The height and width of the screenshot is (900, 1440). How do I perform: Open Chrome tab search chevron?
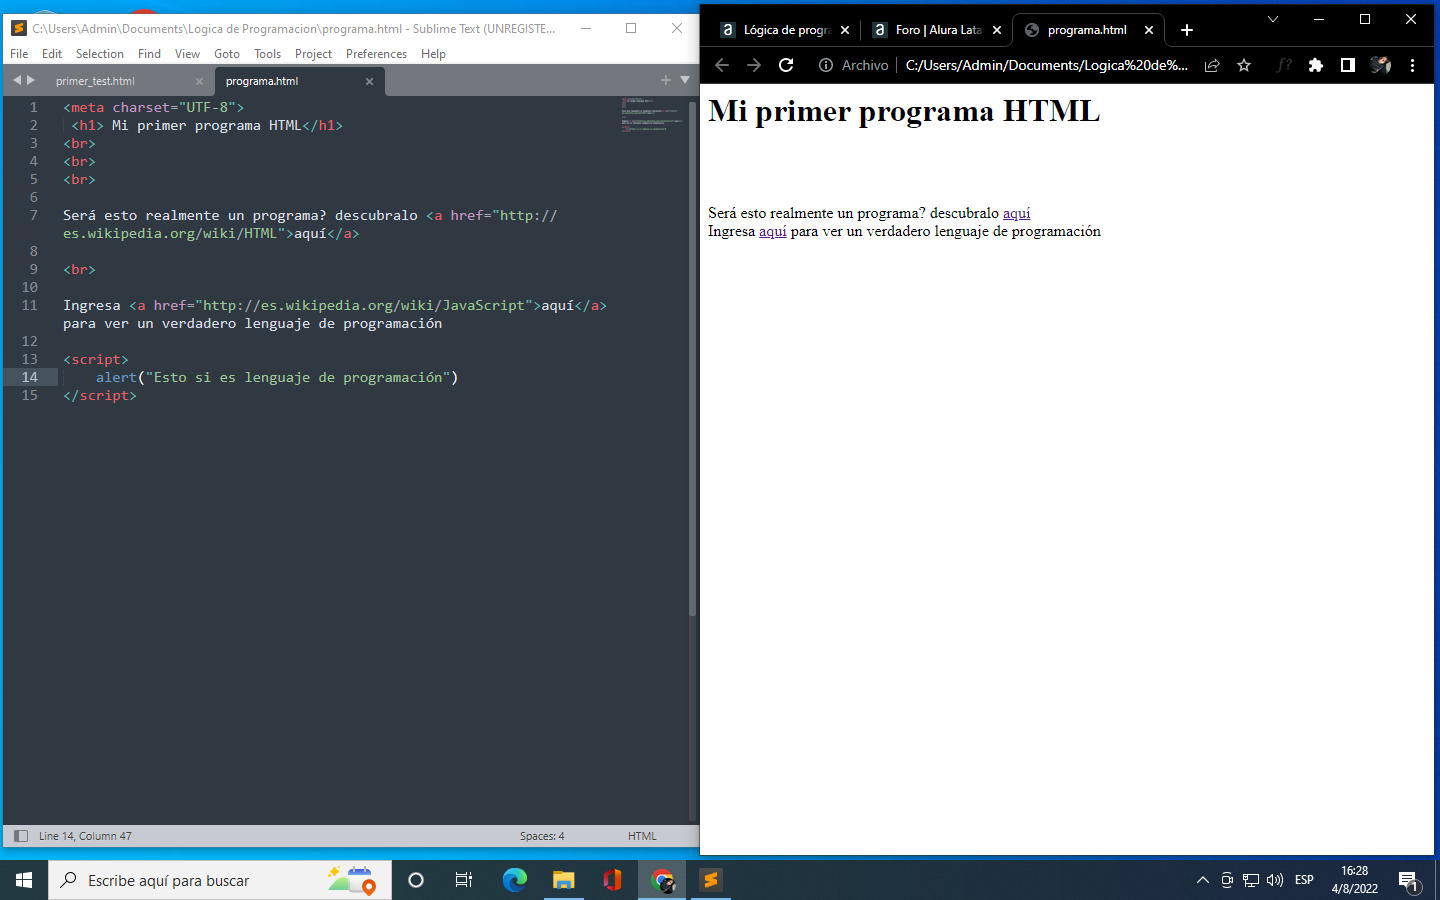(1273, 19)
